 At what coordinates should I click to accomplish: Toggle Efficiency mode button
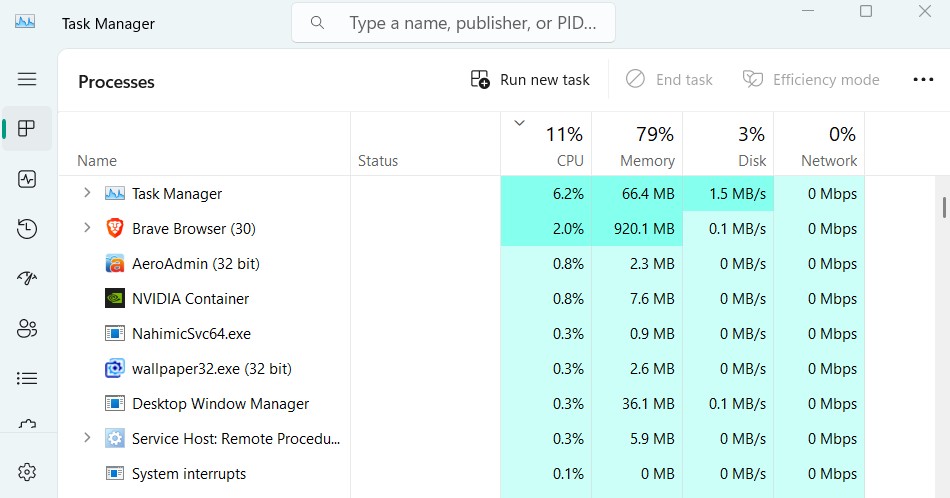pos(811,79)
